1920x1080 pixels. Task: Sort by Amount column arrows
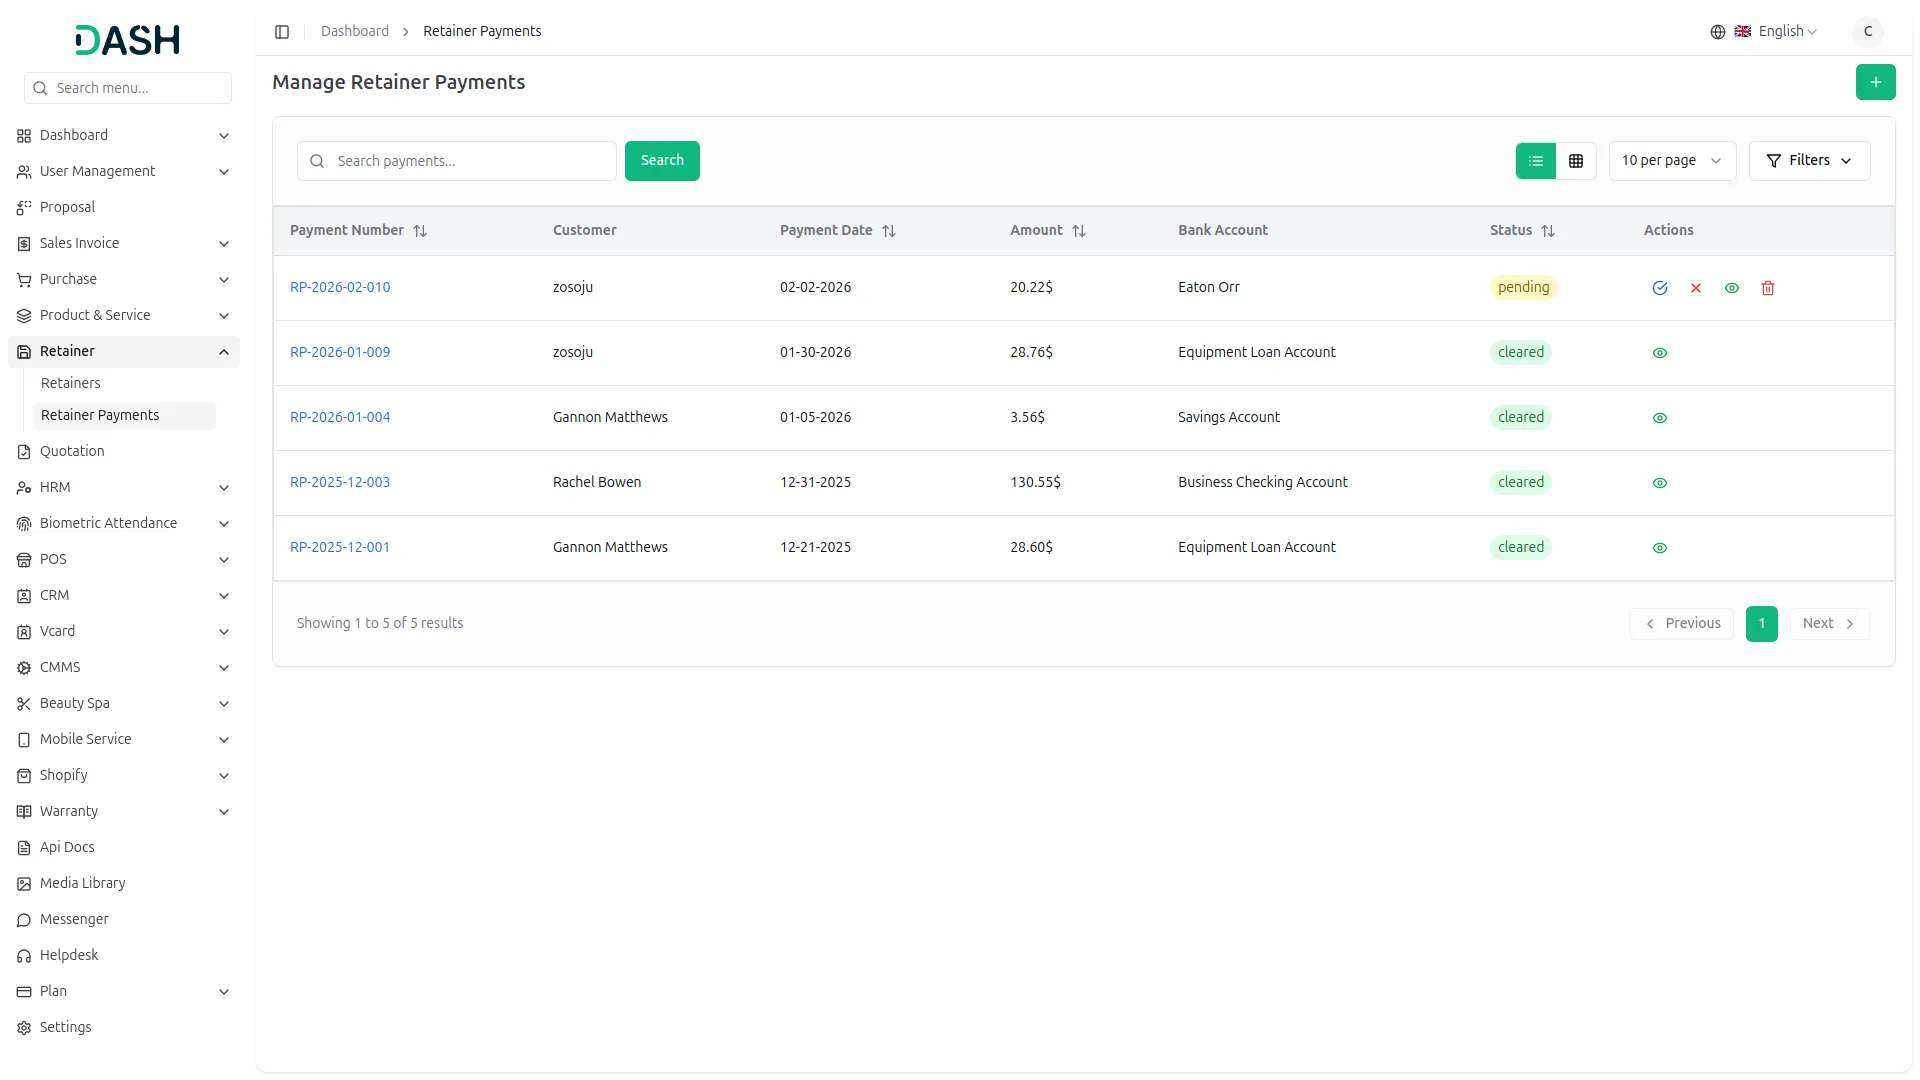(x=1078, y=231)
